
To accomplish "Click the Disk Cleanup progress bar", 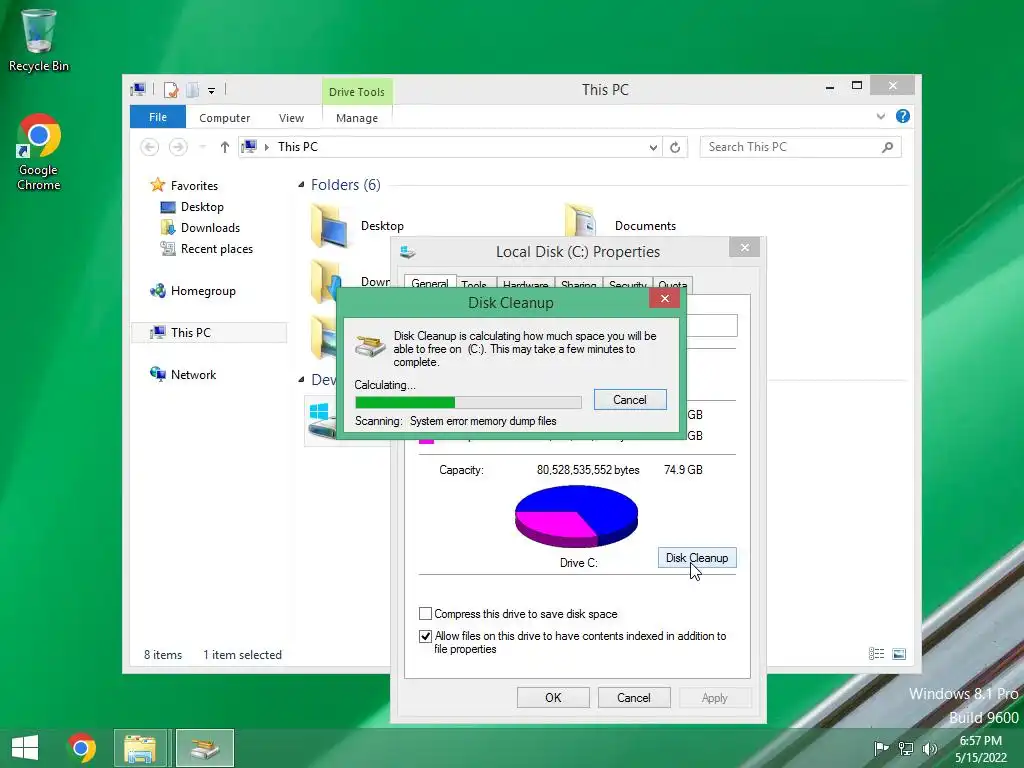I will tap(468, 402).
